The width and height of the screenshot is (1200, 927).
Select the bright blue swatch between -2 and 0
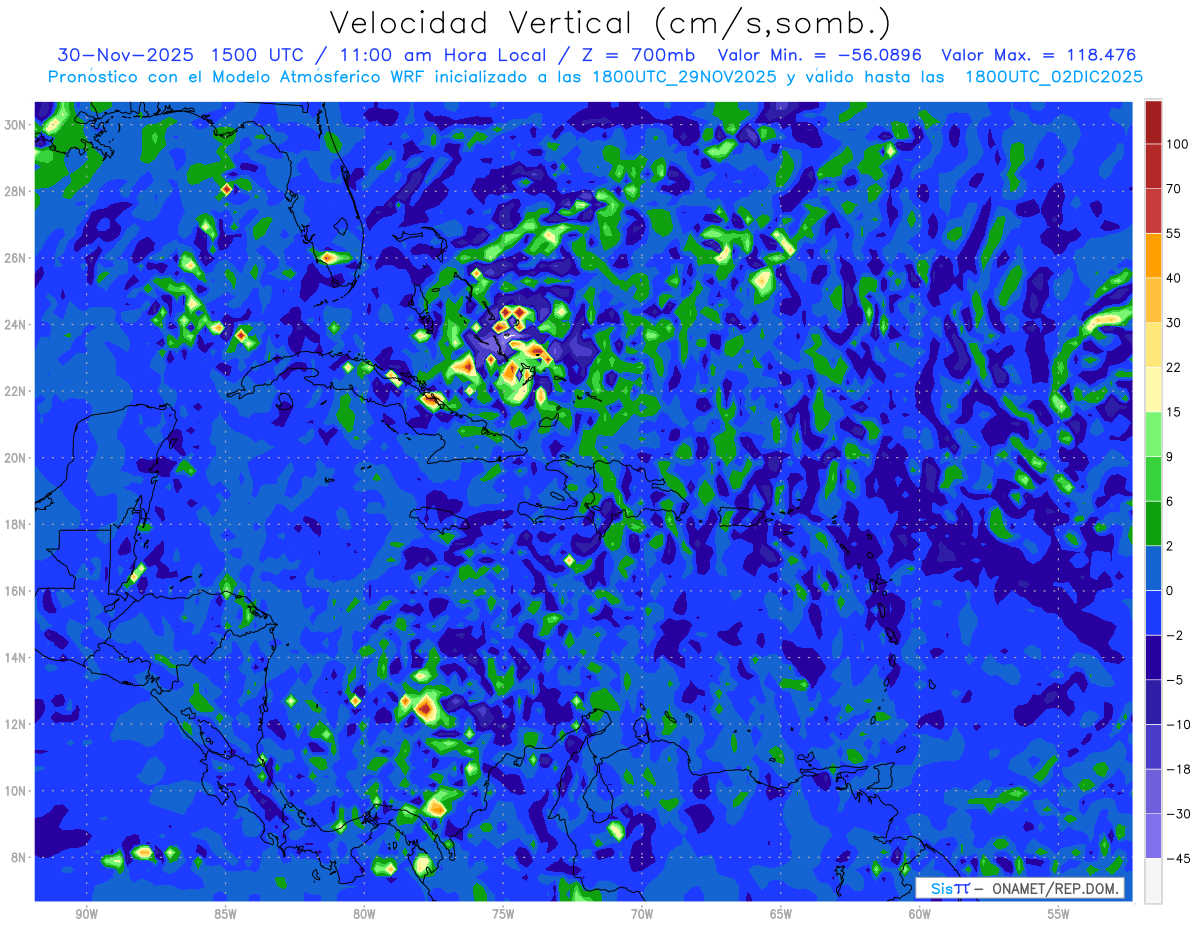1153,613
